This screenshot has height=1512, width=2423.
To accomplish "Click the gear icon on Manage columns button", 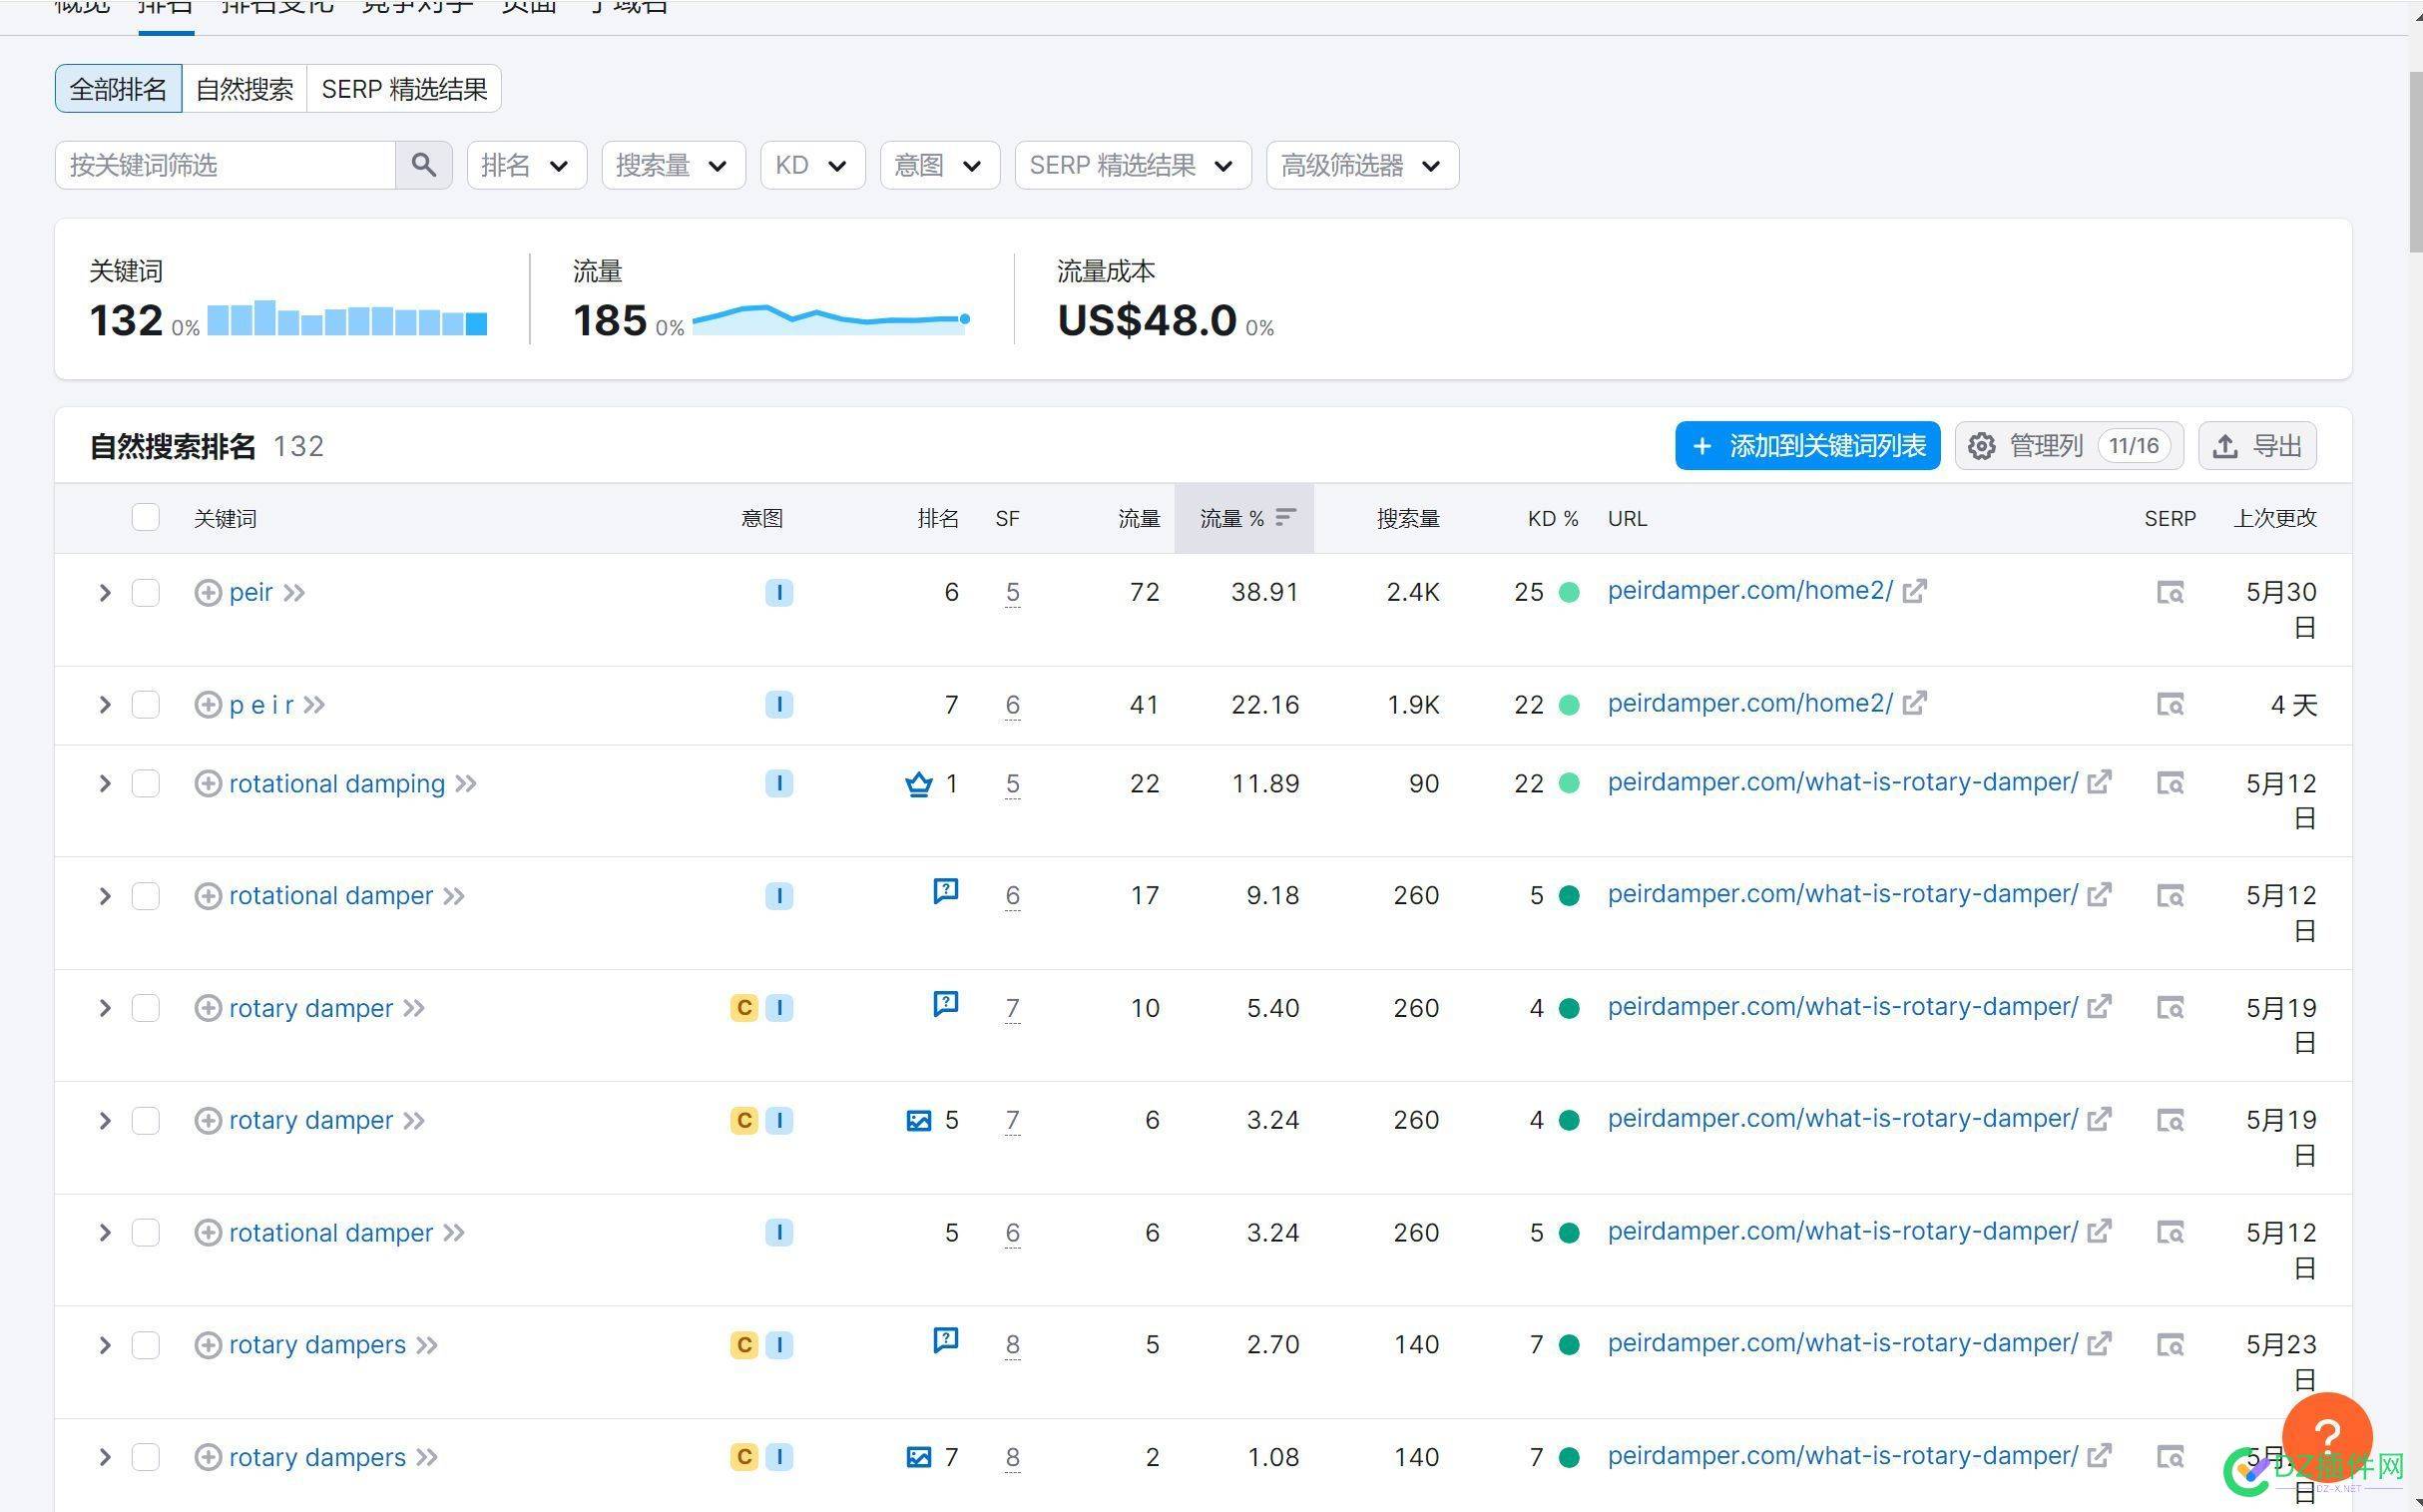I will click(1981, 446).
